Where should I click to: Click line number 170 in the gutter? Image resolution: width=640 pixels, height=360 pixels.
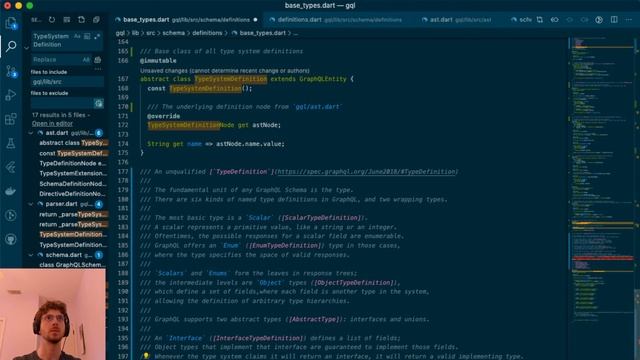[x=123, y=107]
